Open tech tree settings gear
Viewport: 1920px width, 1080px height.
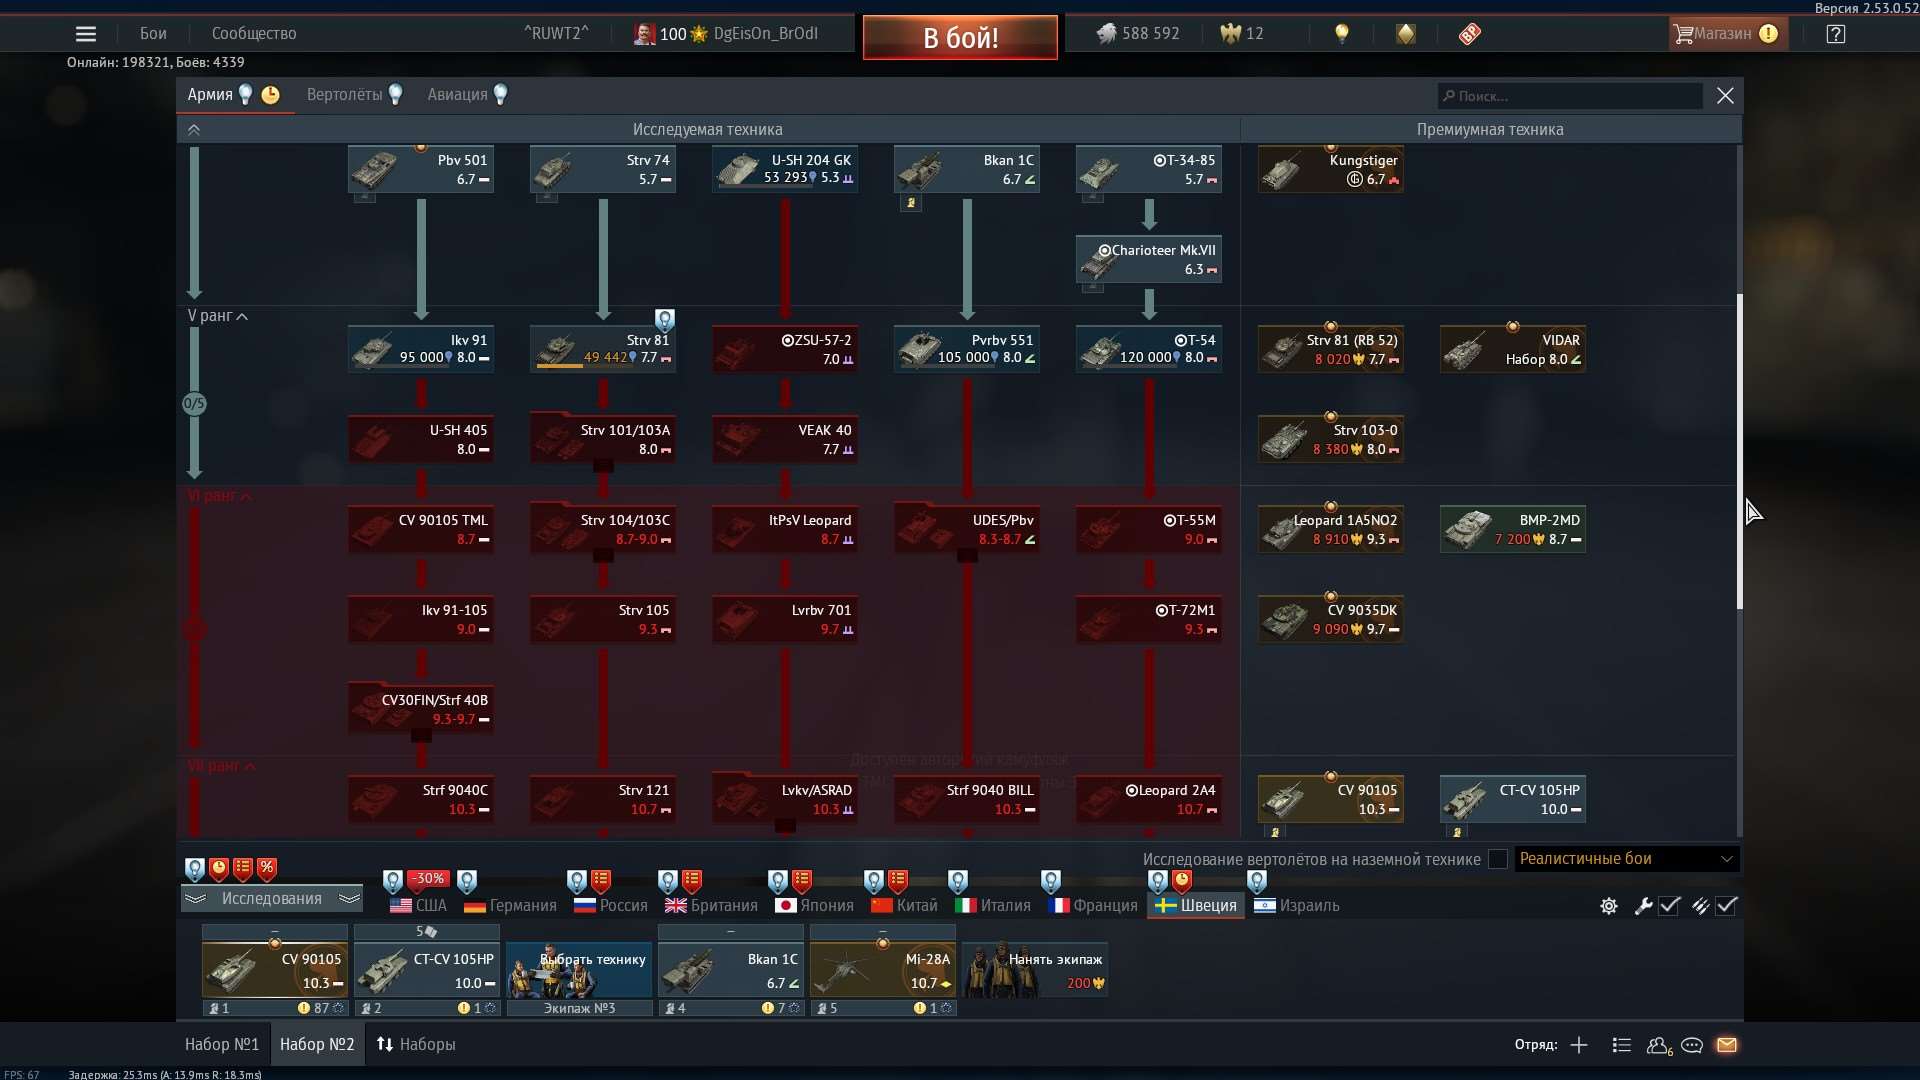pos(1608,907)
